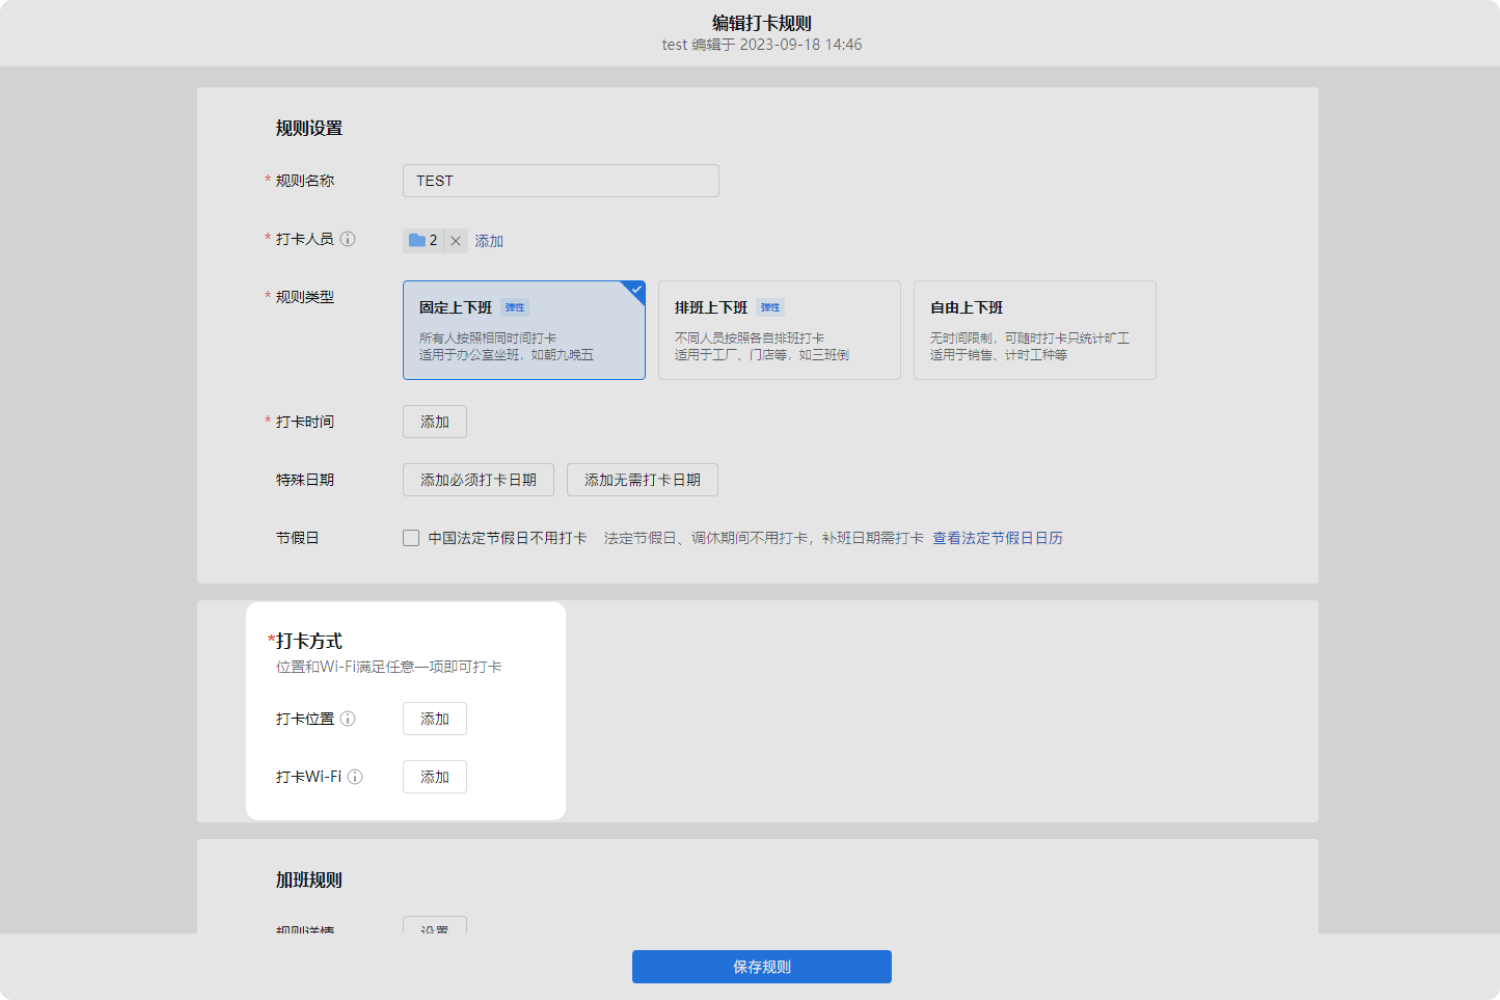Save the rule with 保存规则
Viewport: 1500px width, 1000px height.
pyautogui.click(x=761, y=966)
